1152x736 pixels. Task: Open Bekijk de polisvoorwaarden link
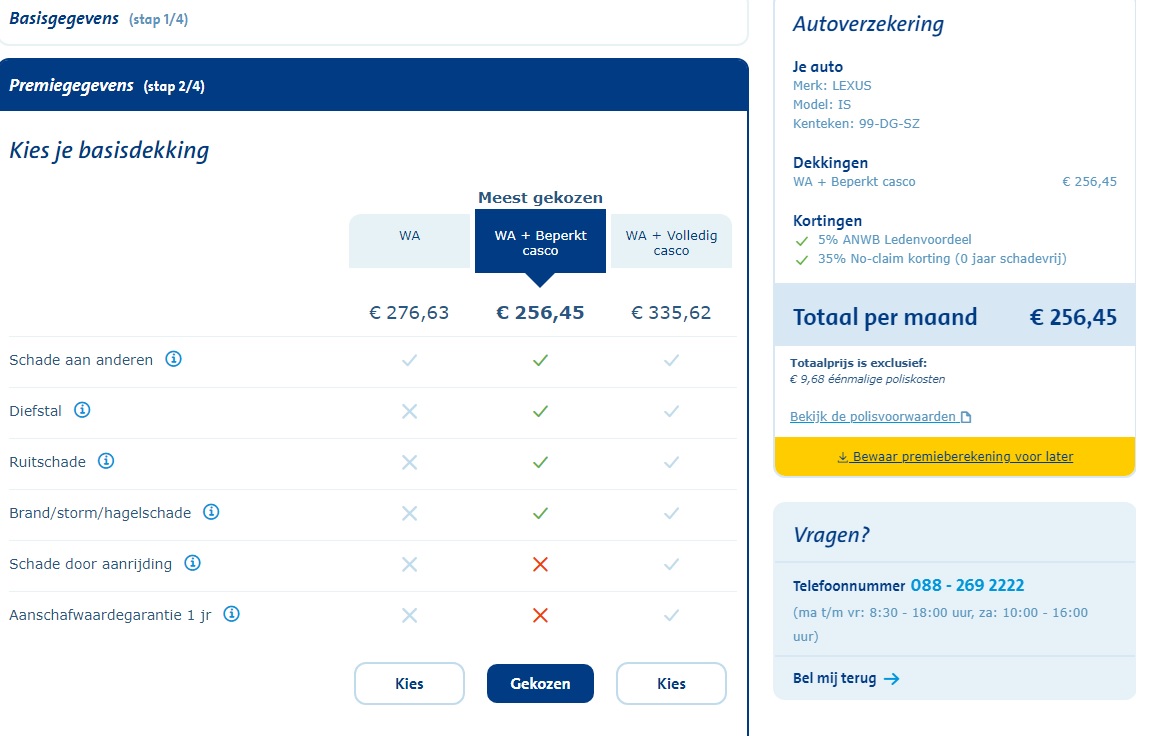tap(874, 417)
